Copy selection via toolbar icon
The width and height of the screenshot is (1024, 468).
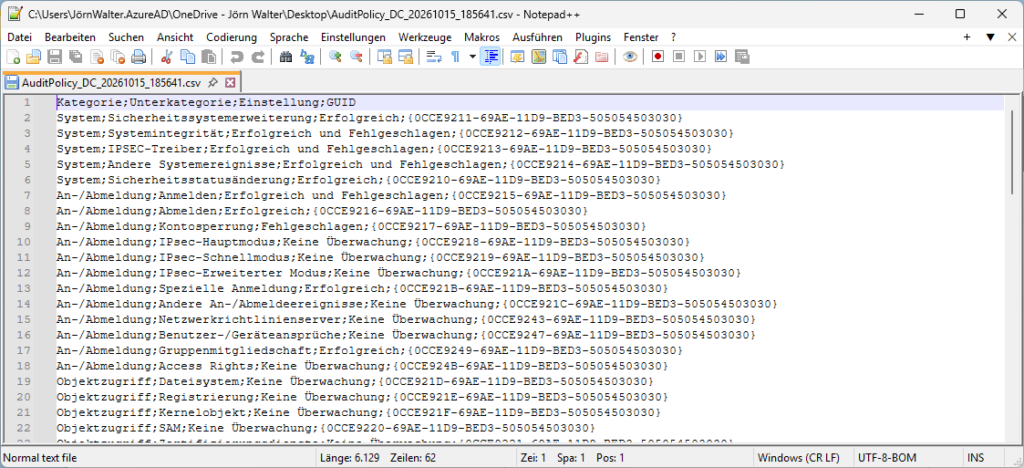(x=187, y=57)
